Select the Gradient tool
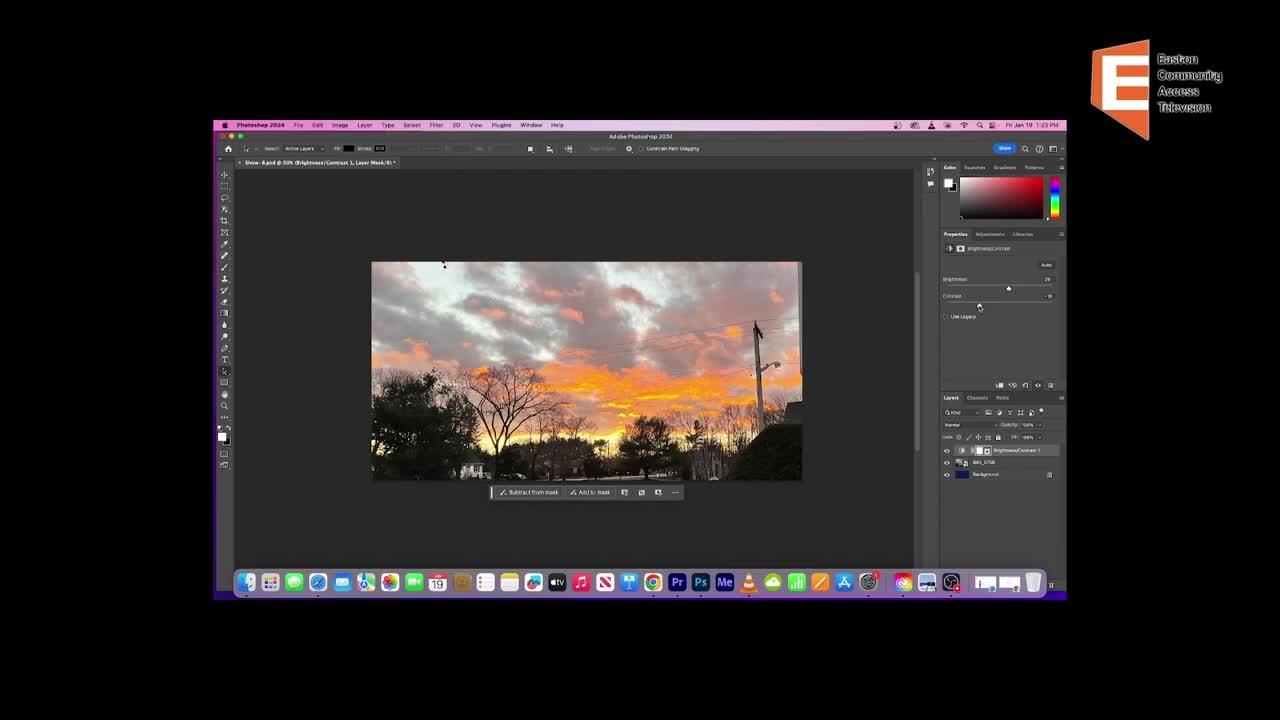The height and width of the screenshot is (720, 1280). (224, 313)
